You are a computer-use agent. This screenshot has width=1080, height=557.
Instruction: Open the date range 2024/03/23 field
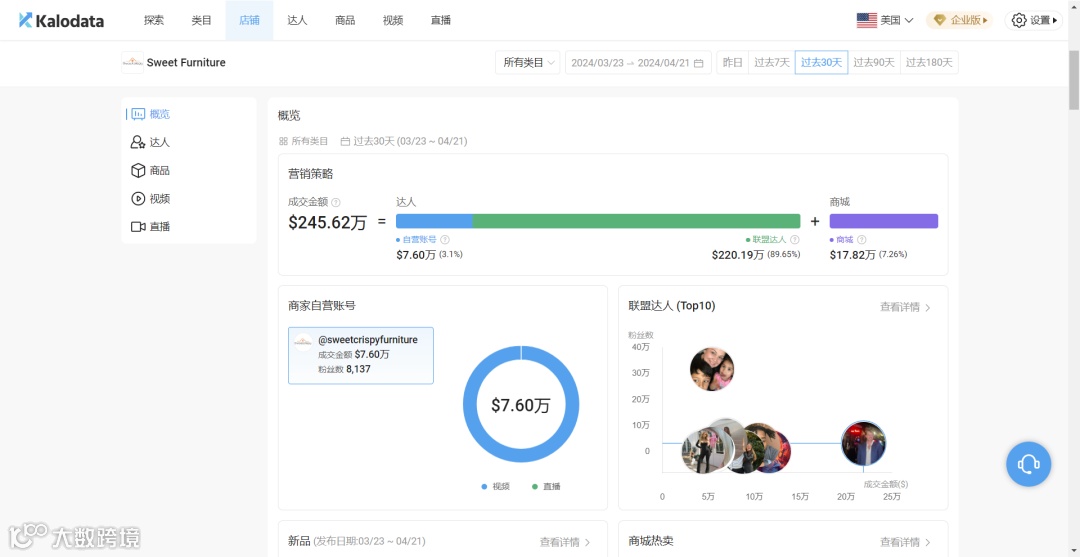click(x=638, y=63)
